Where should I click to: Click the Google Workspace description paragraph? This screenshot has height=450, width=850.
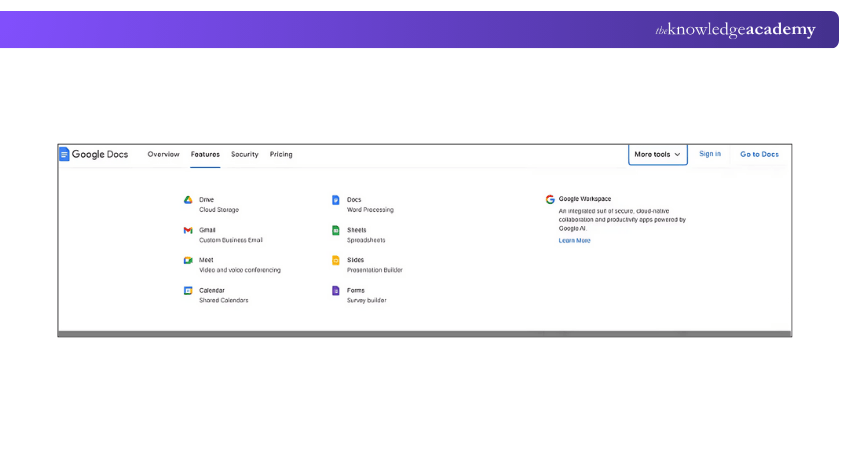[622, 220]
